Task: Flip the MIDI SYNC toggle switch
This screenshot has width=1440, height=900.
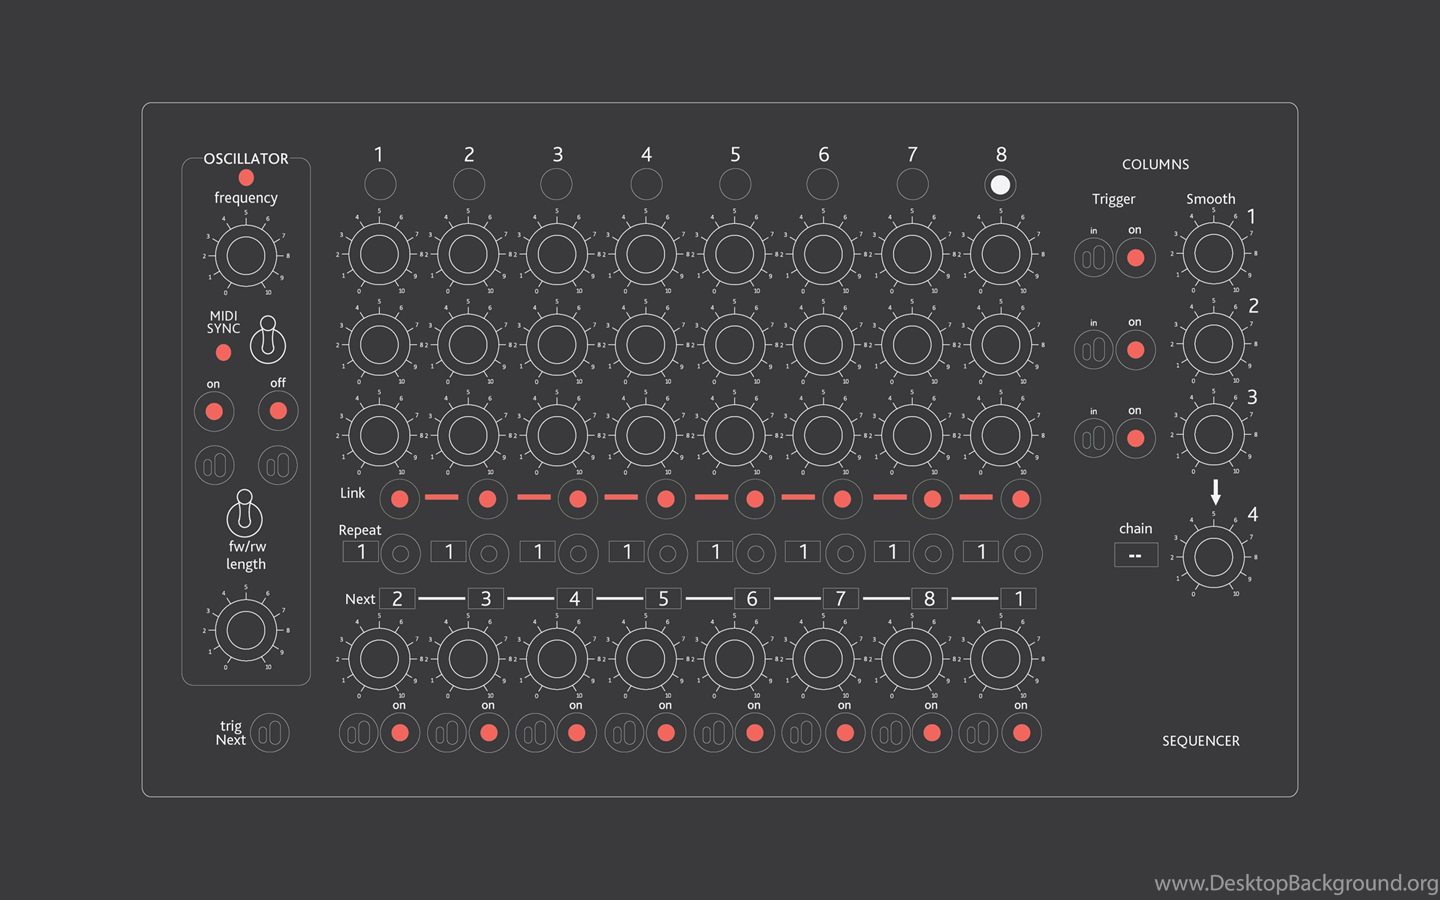Action: coord(267,340)
